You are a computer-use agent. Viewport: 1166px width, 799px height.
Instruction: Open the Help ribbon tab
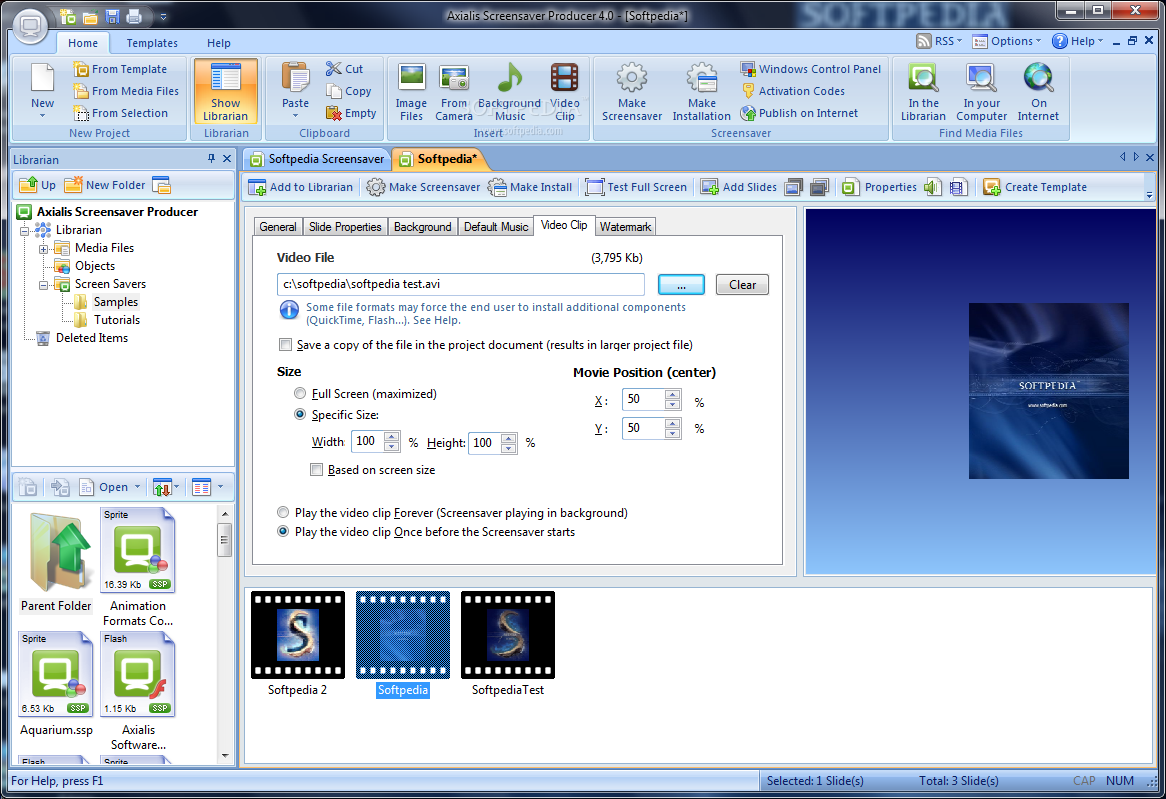click(x=219, y=43)
